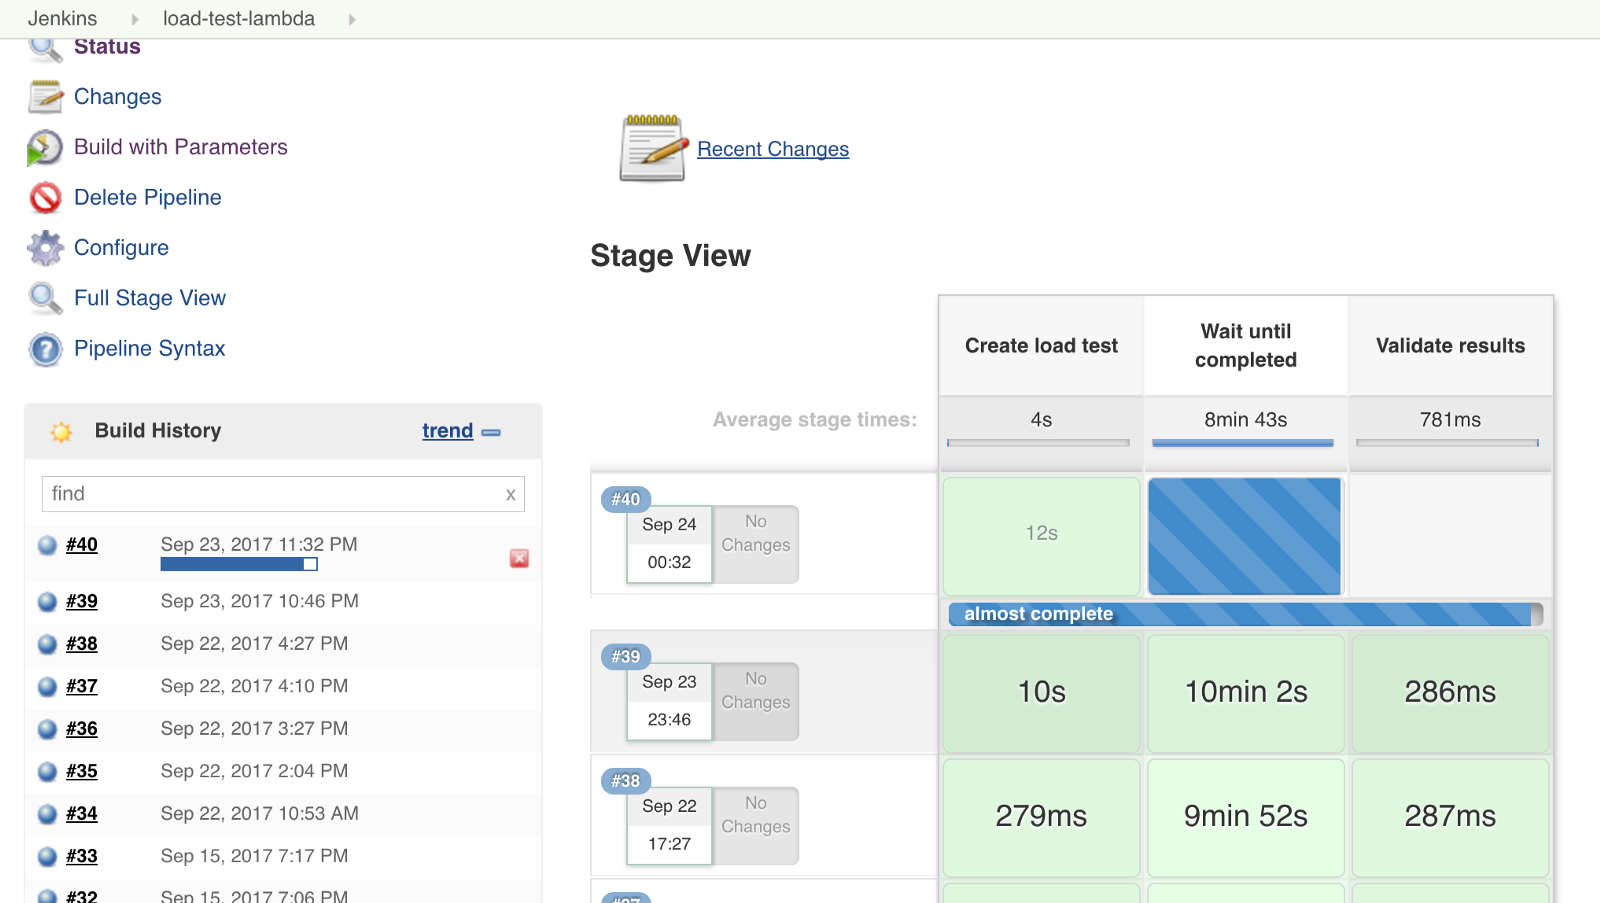Click the Changes notepad icon in sidebar
The height and width of the screenshot is (903, 1600).
coord(45,97)
